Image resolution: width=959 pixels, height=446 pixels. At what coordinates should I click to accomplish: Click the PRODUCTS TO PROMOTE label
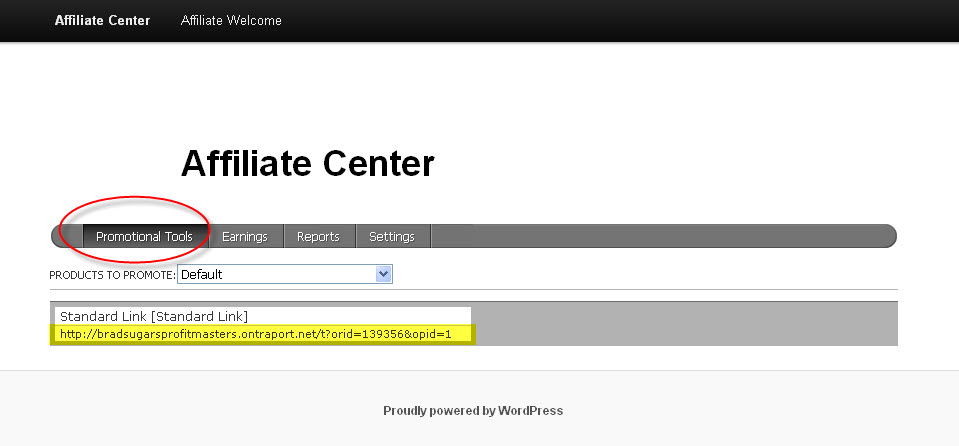click(x=112, y=275)
